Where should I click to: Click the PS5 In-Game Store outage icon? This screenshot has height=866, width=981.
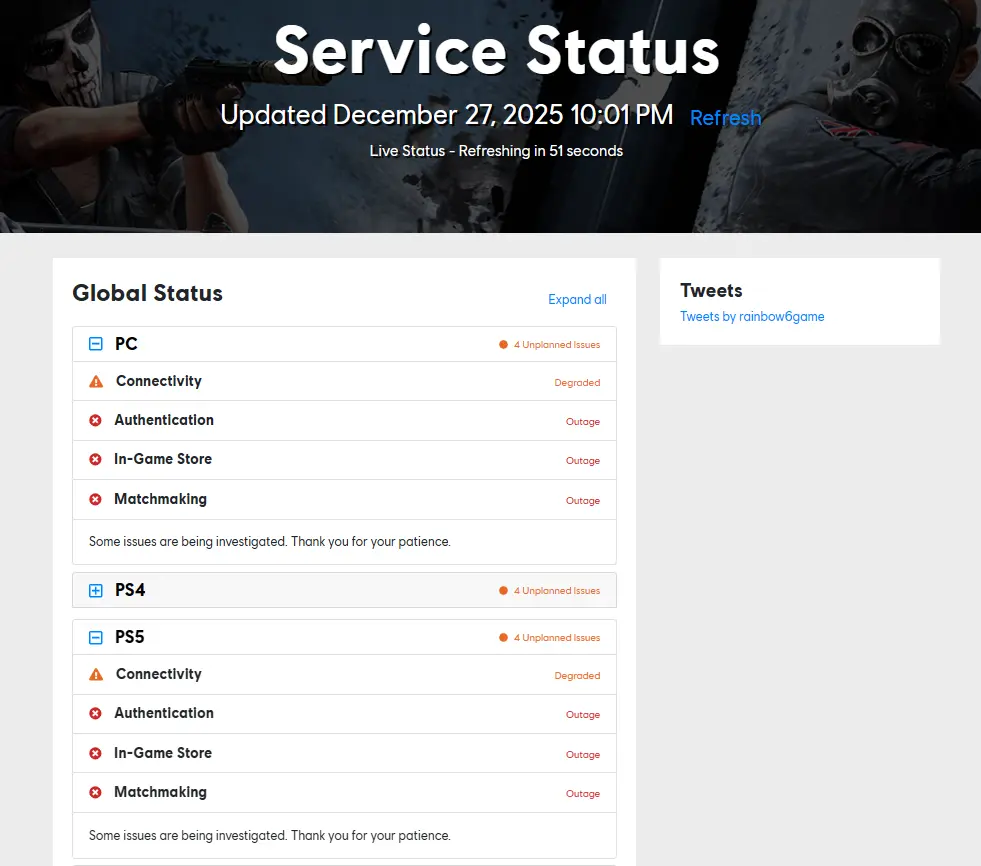tap(96, 753)
